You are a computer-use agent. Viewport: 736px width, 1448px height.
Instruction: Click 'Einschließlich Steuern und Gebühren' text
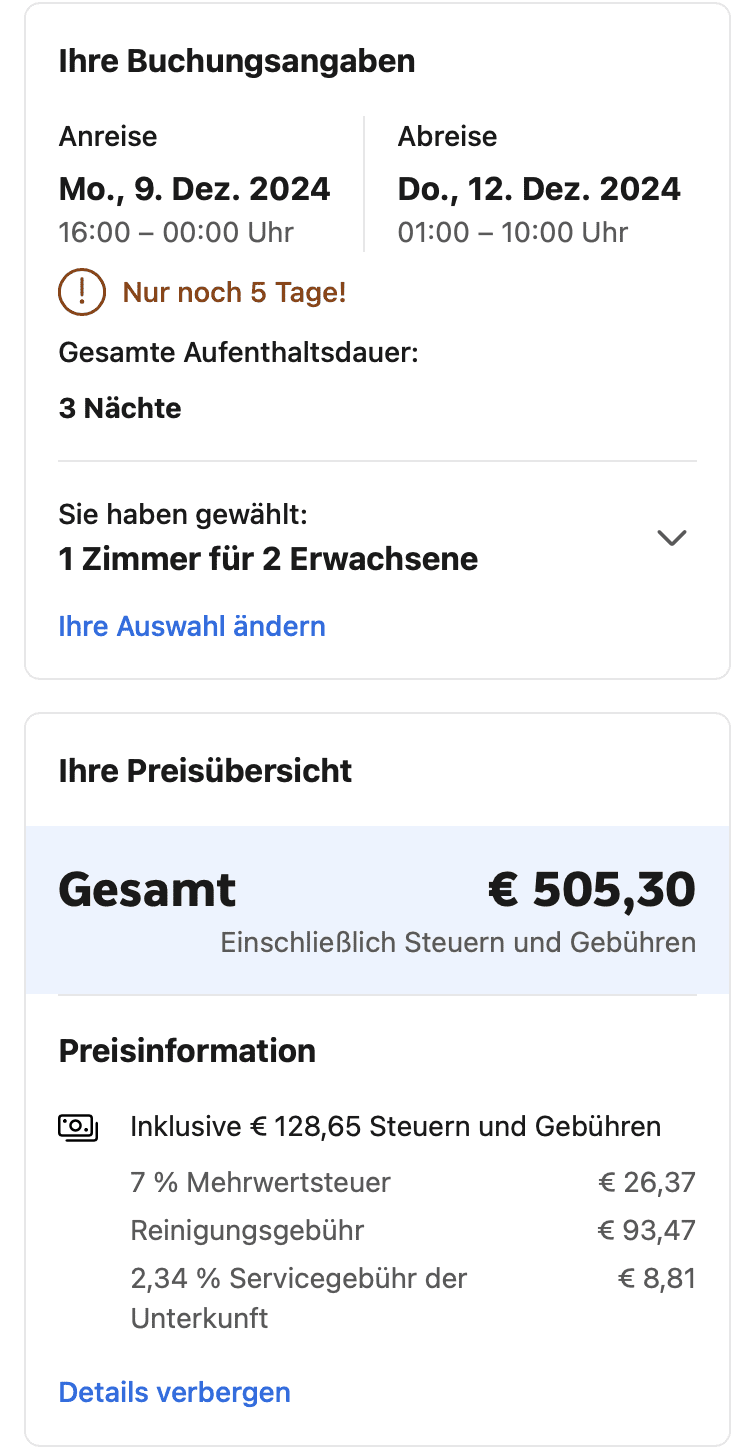pyautogui.click(x=458, y=943)
